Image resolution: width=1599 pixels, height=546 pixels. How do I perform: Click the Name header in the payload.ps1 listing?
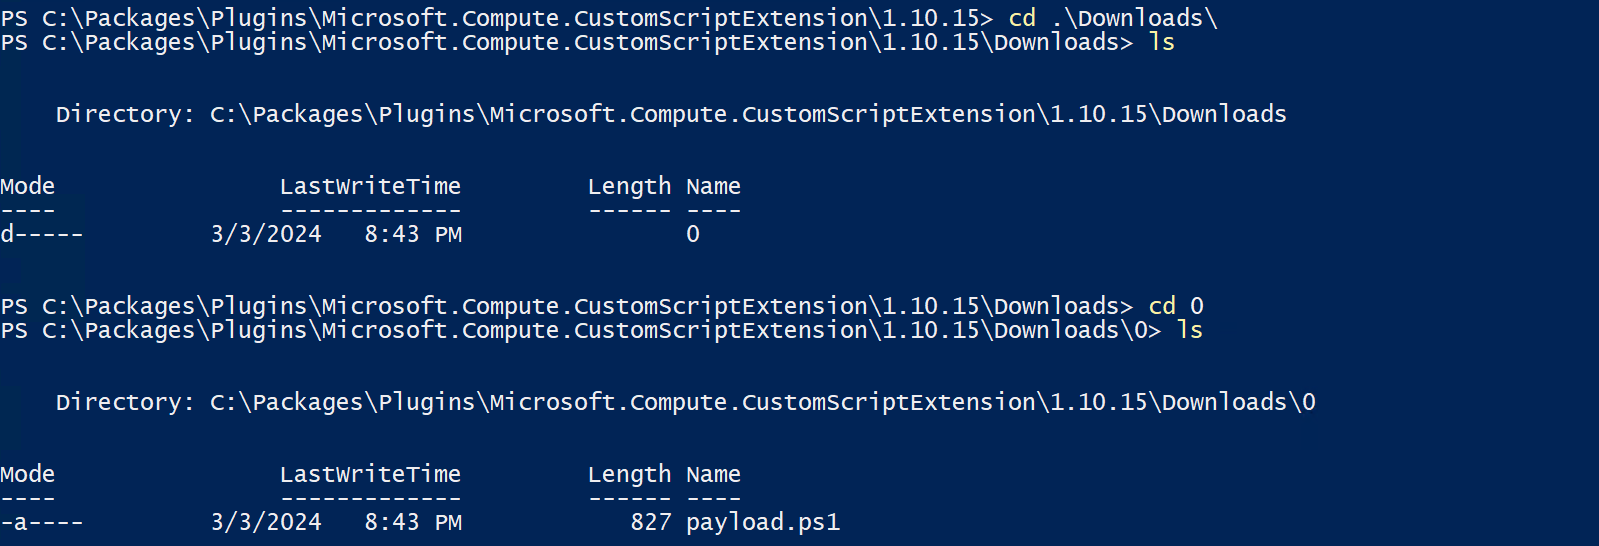tap(713, 474)
